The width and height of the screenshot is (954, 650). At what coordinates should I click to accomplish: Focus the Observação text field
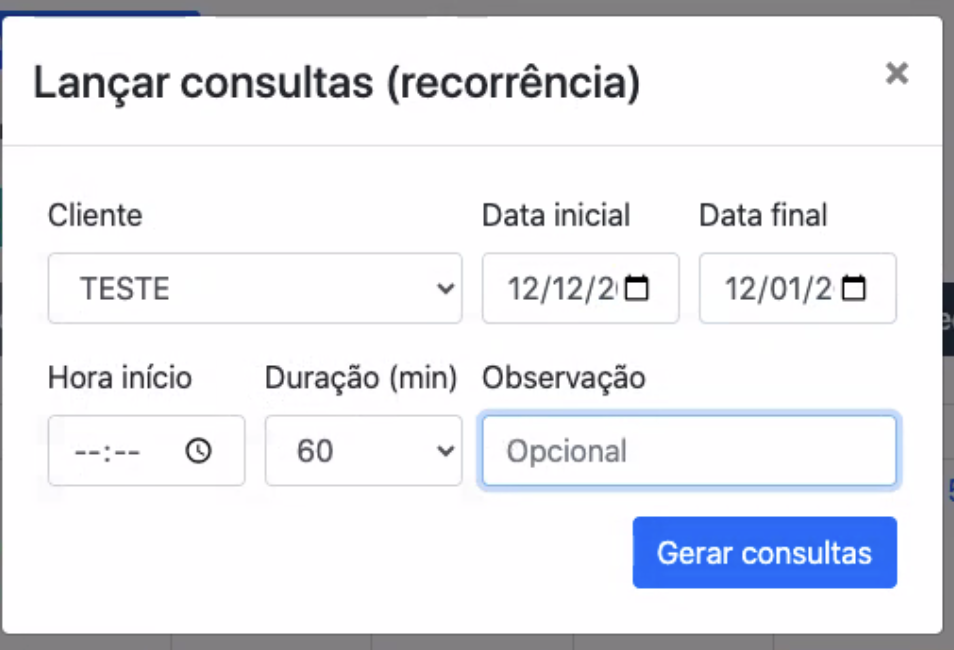pyautogui.click(x=689, y=451)
